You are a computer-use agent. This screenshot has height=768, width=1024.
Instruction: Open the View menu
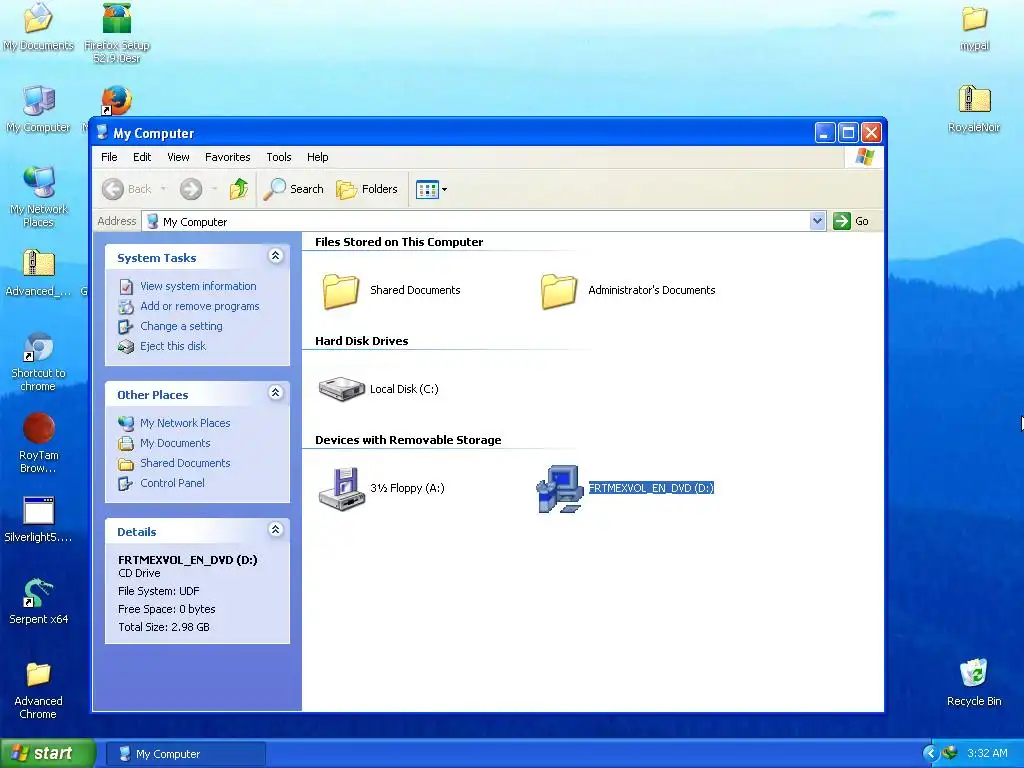[178, 157]
